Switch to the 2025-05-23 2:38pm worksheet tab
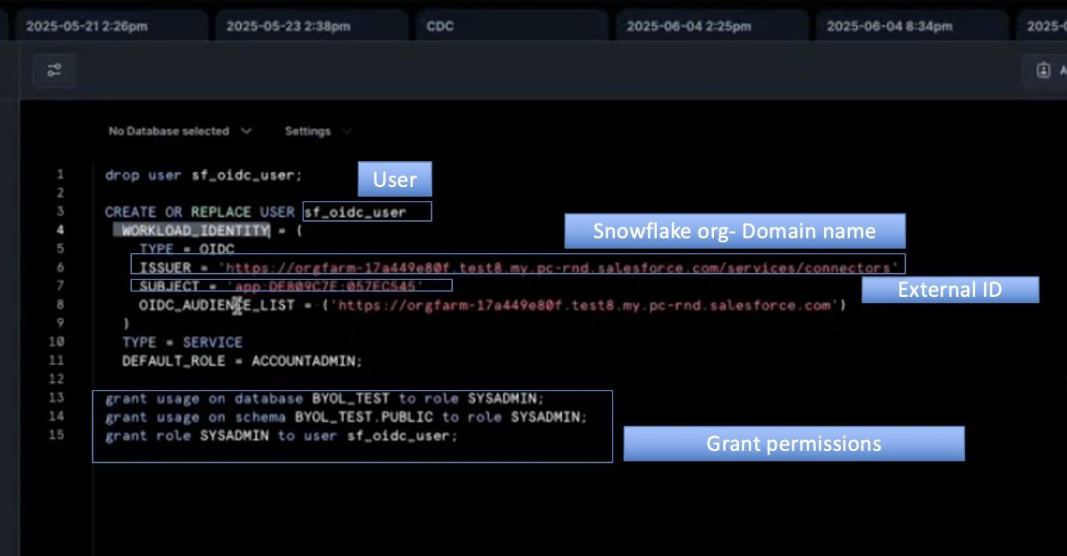The width and height of the screenshot is (1067, 556). 311,27
